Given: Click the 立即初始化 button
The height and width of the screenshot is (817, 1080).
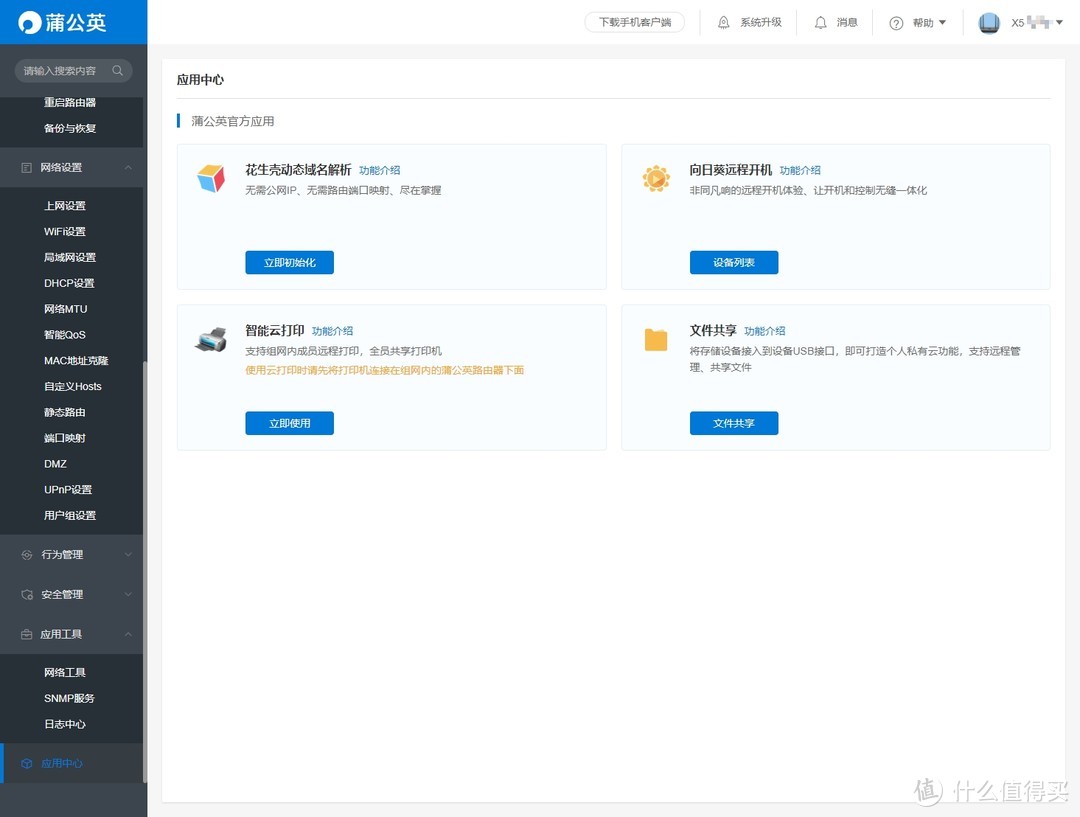Looking at the screenshot, I should (289, 262).
